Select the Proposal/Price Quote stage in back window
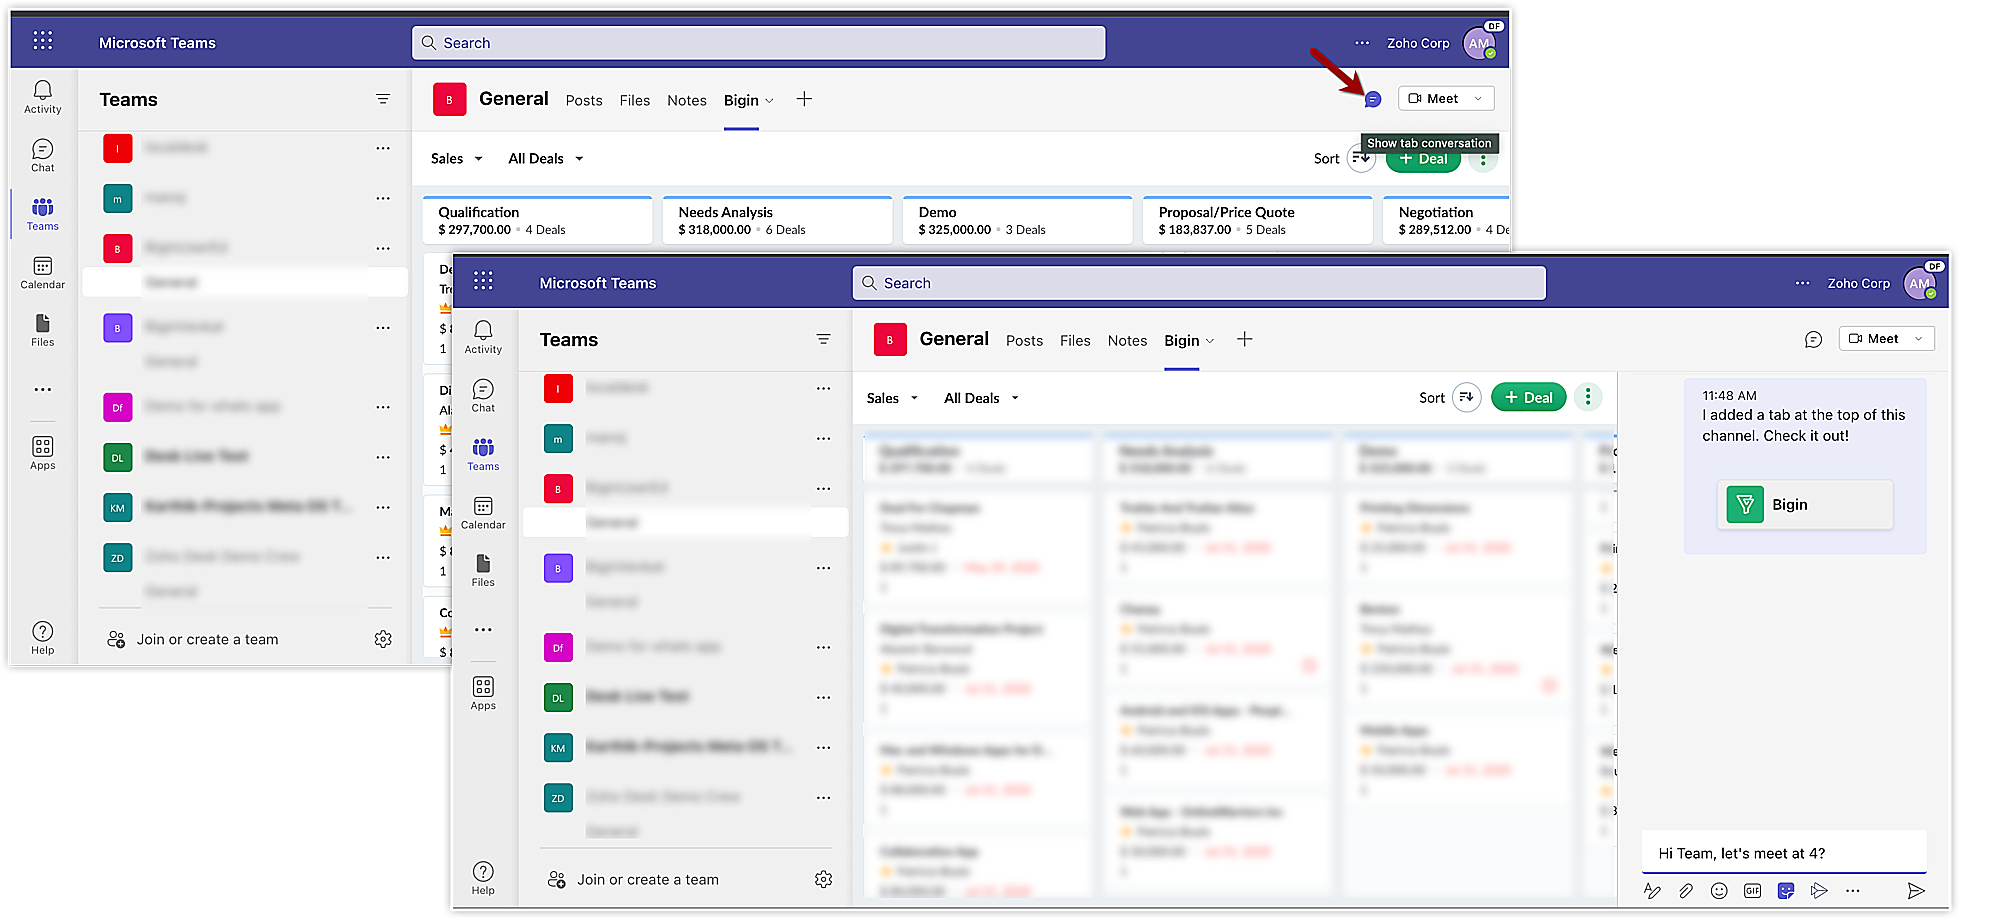The image size is (2000, 919). (x=1258, y=220)
